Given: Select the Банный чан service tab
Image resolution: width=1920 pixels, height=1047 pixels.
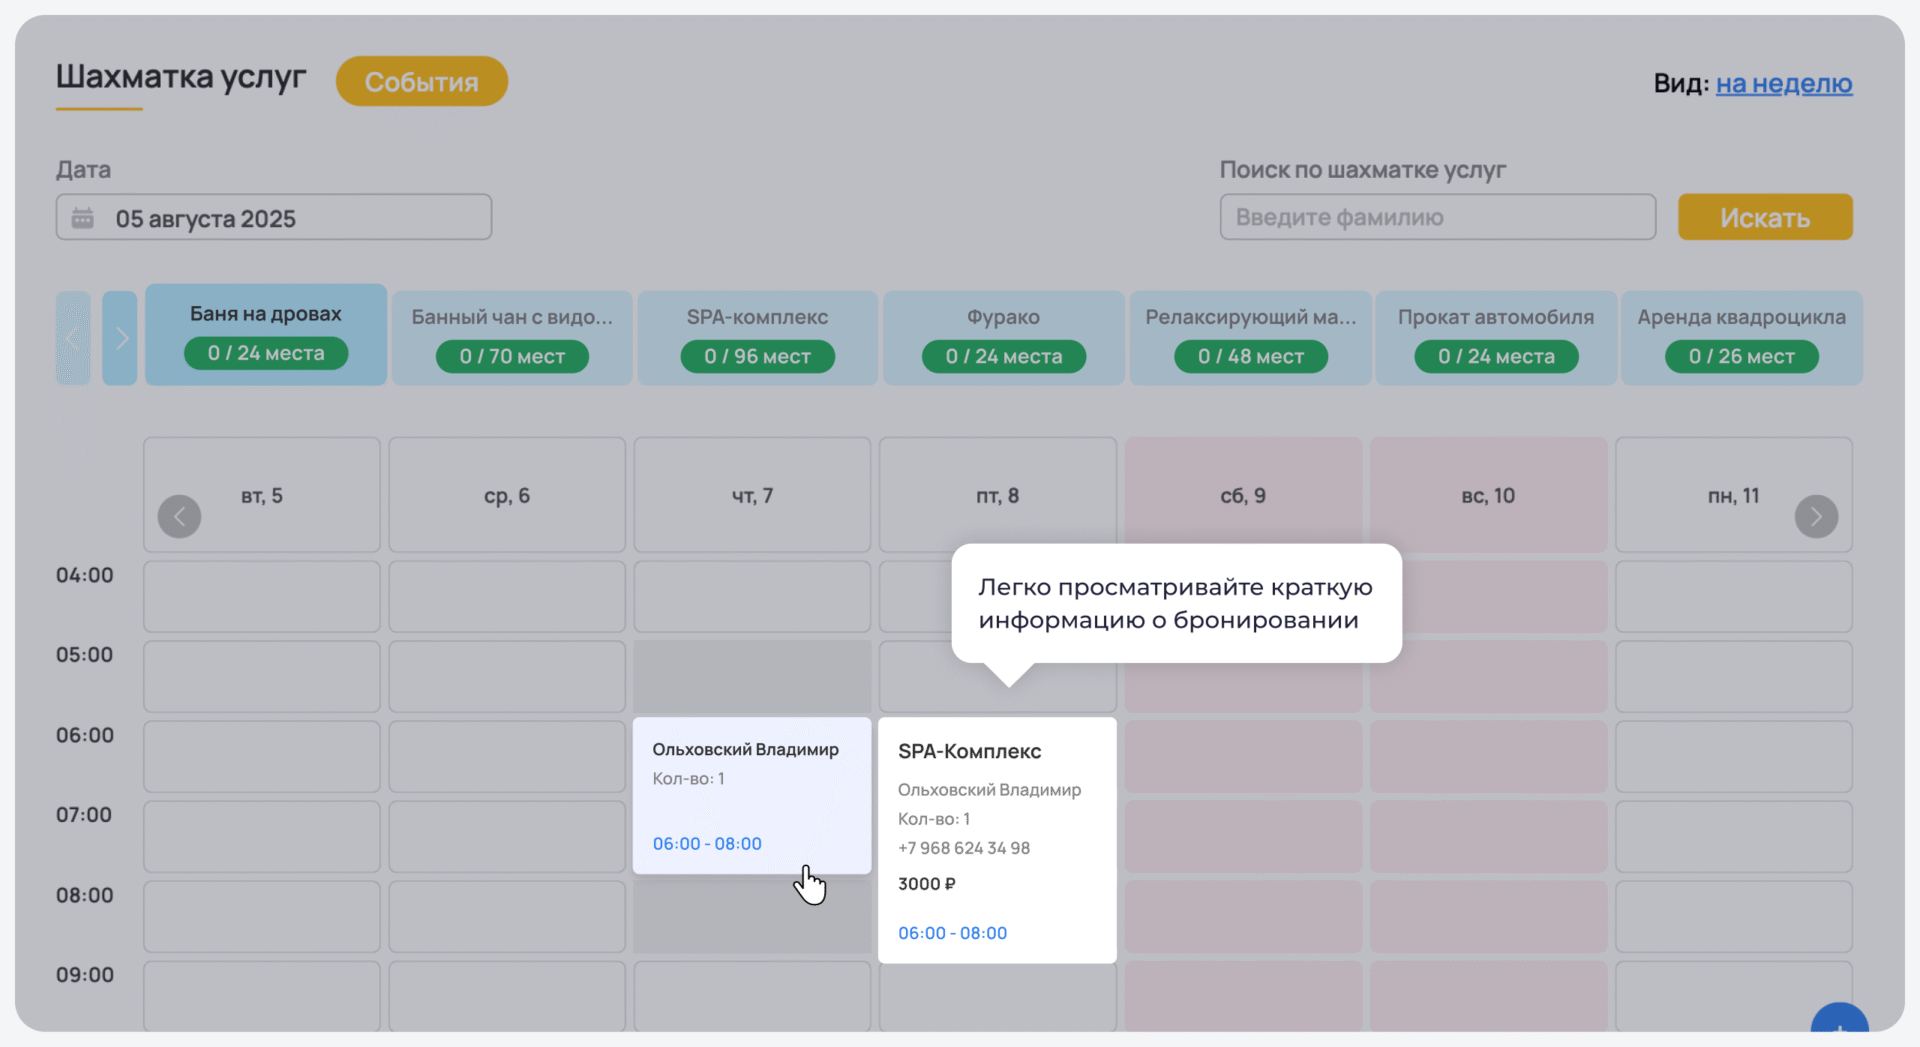Looking at the screenshot, I should point(512,338).
